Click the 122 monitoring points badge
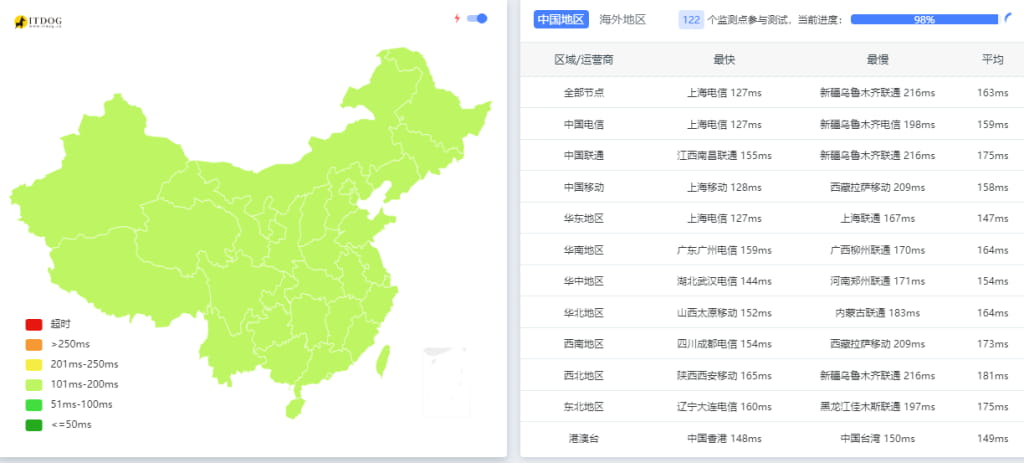 point(690,19)
